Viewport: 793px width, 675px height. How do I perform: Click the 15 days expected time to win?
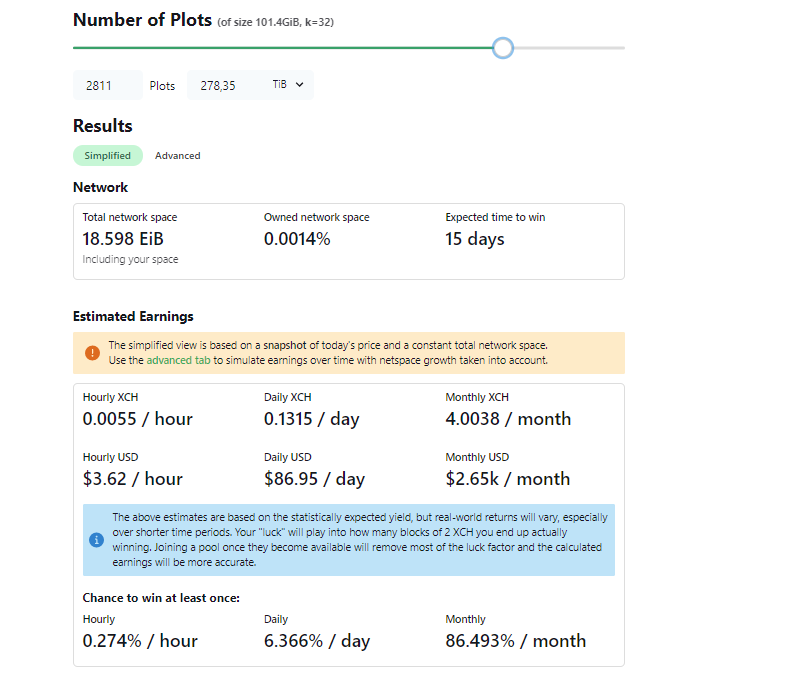[x=475, y=239]
